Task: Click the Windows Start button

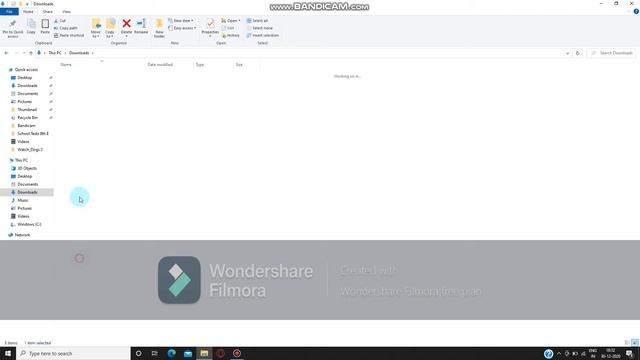Action: (x=8, y=353)
